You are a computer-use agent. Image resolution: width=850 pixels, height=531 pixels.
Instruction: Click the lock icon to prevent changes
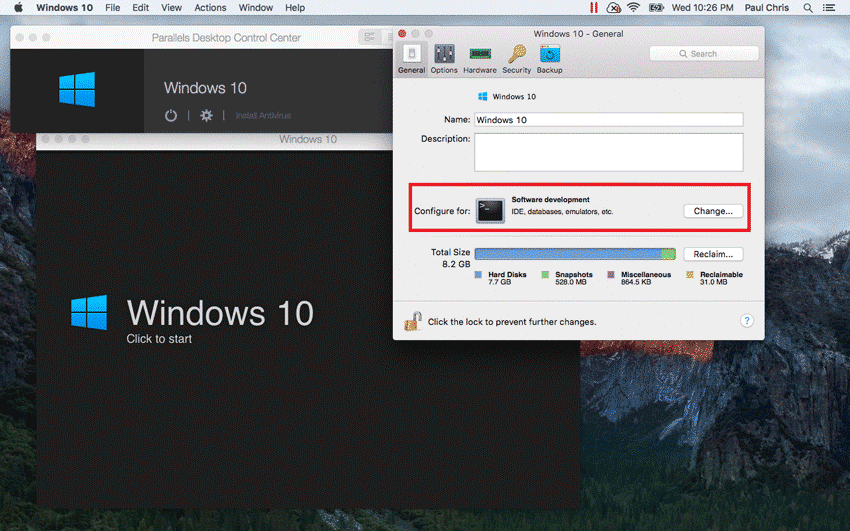pos(413,321)
